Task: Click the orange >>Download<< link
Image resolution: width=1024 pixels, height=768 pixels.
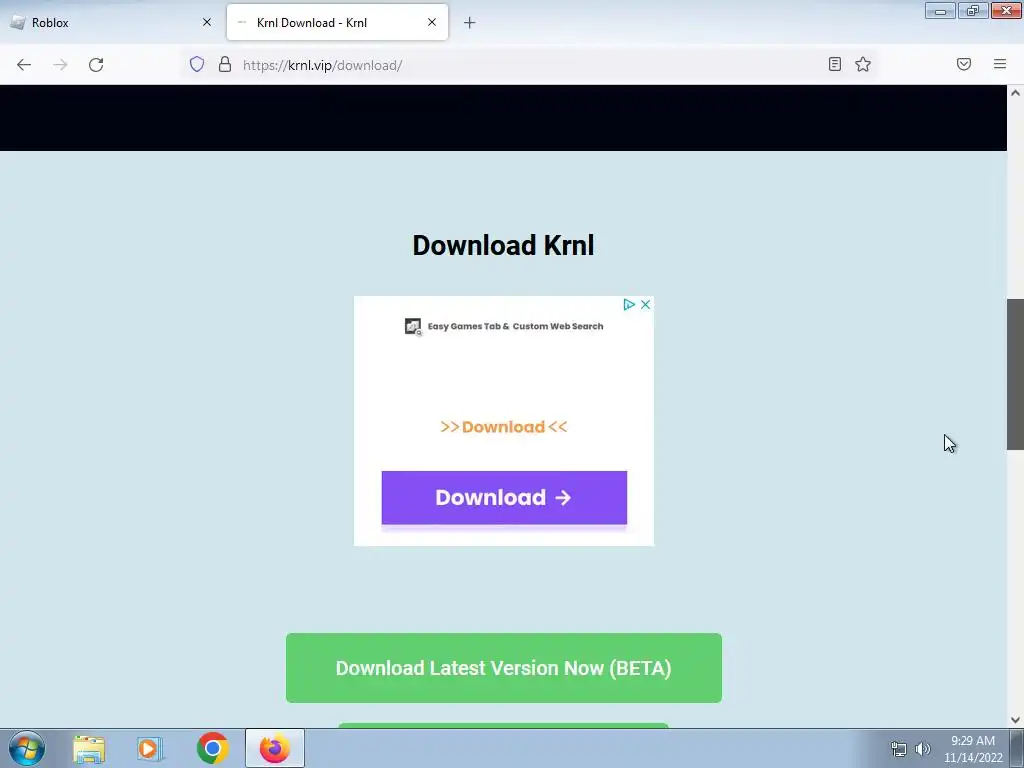Action: (504, 427)
